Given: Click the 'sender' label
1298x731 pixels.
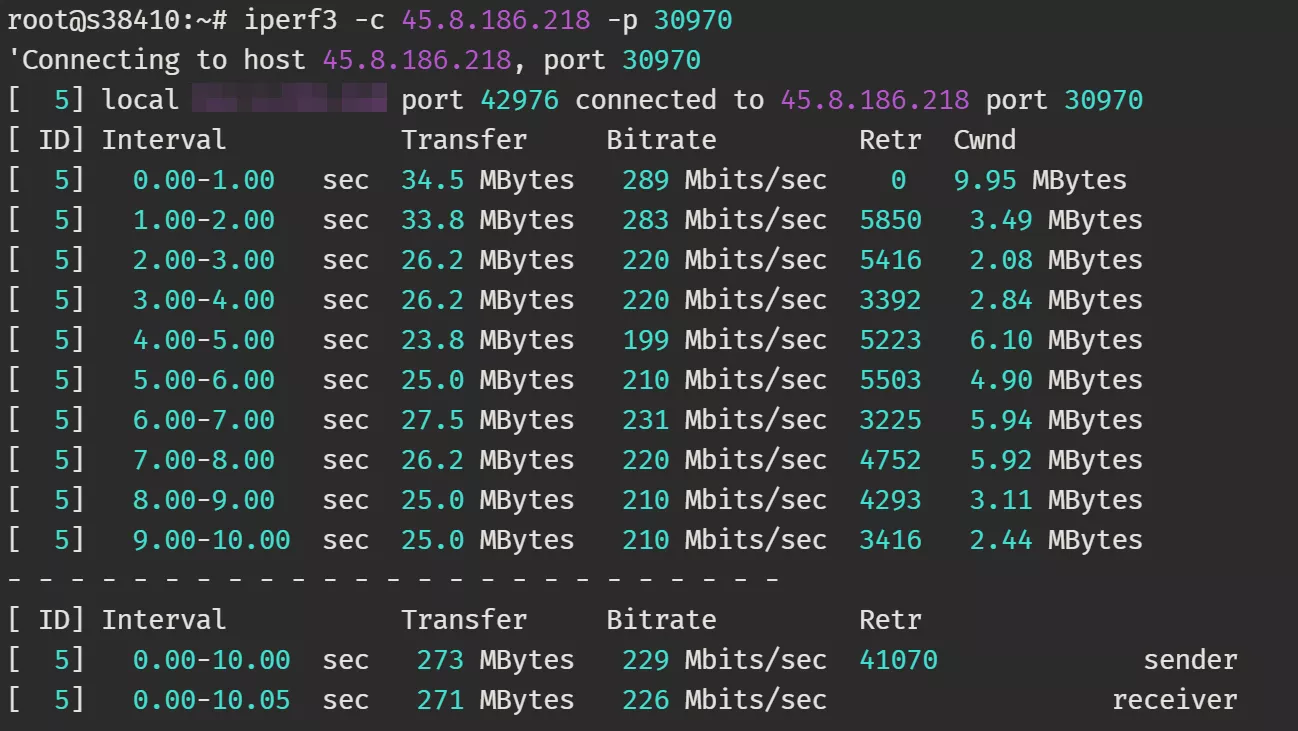Looking at the screenshot, I should coord(1190,660).
